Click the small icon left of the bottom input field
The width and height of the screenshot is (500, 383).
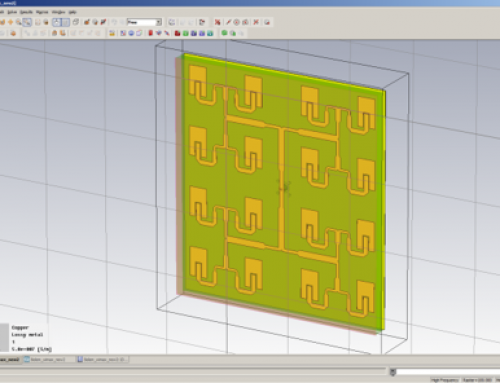tap(393, 372)
